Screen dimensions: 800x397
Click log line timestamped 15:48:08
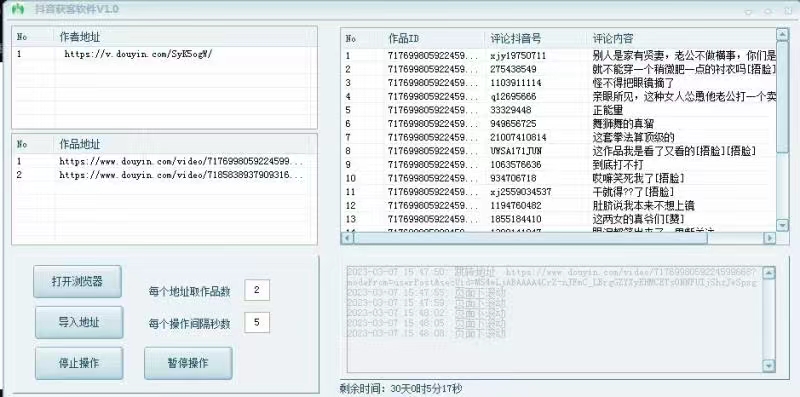point(426,334)
